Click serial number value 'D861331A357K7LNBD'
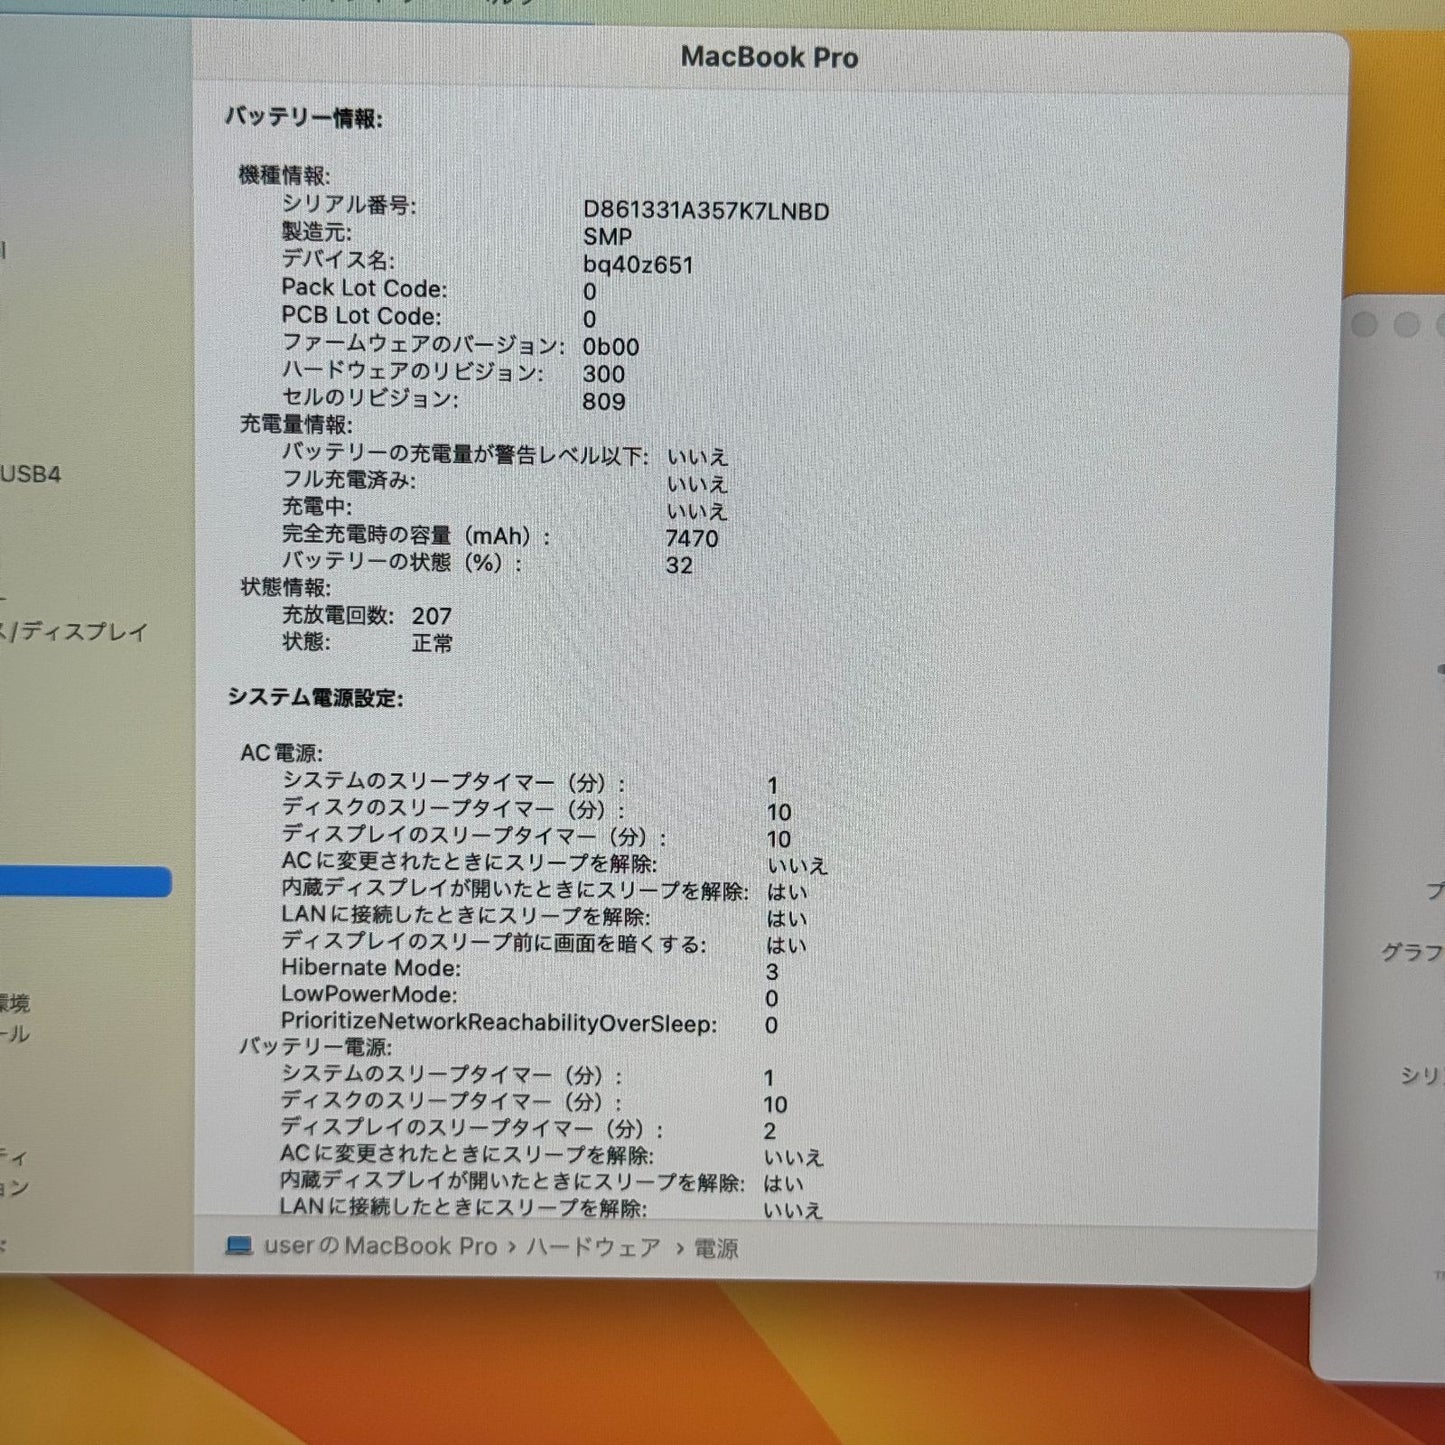Image resolution: width=1445 pixels, height=1445 pixels. pyautogui.click(x=706, y=211)
